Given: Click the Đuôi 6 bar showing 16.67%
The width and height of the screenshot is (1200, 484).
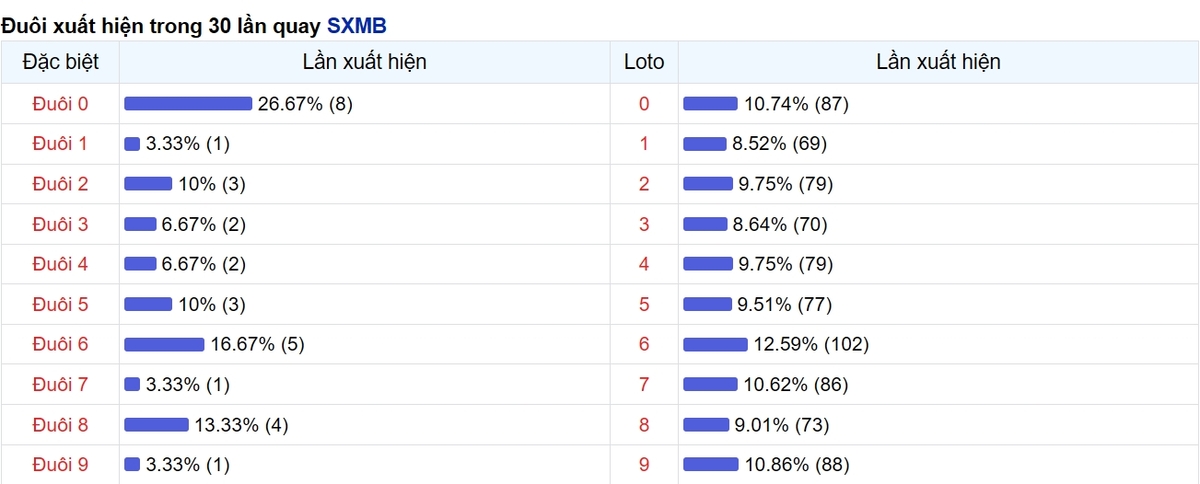Looking at the screenshot, I should coord(164,344).
